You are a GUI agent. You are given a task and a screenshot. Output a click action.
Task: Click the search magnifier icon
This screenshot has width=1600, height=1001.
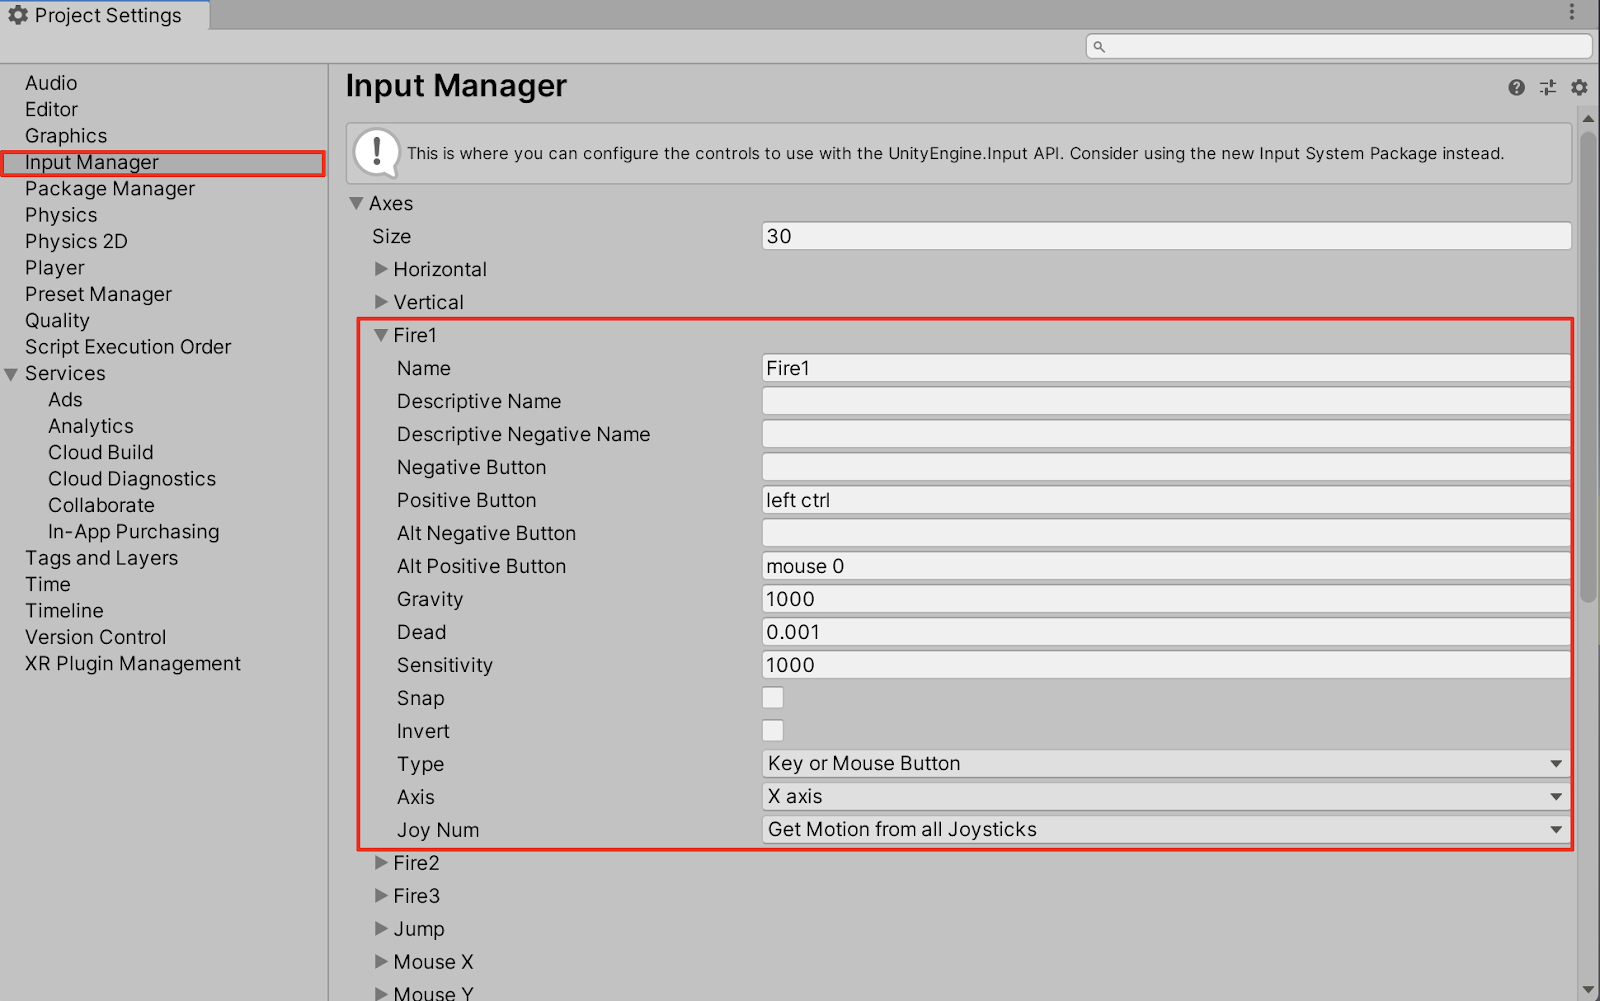(1099, 47)
